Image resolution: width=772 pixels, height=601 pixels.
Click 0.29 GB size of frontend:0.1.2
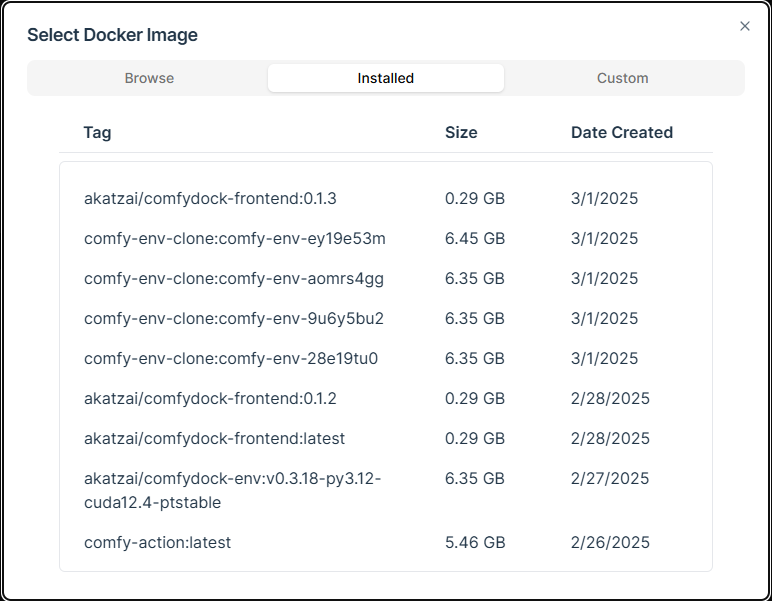tap(475, 398)
